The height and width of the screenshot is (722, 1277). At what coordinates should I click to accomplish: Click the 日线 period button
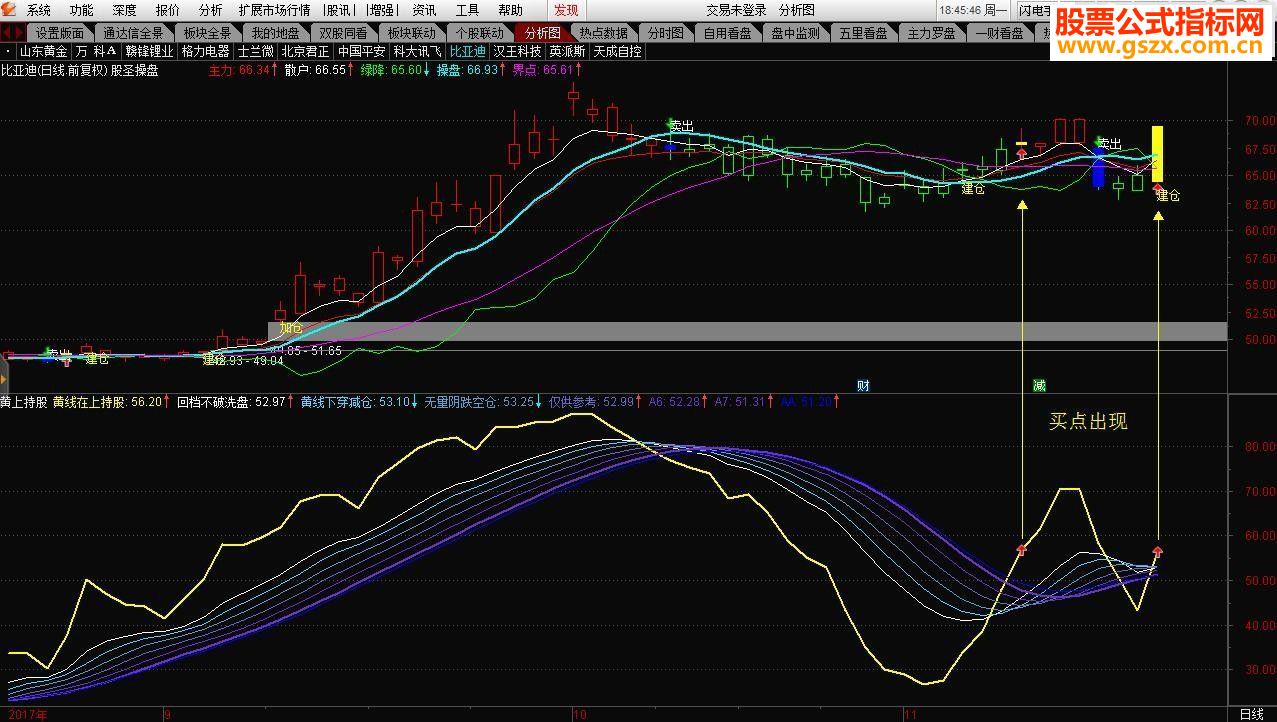coord(1252,714)
